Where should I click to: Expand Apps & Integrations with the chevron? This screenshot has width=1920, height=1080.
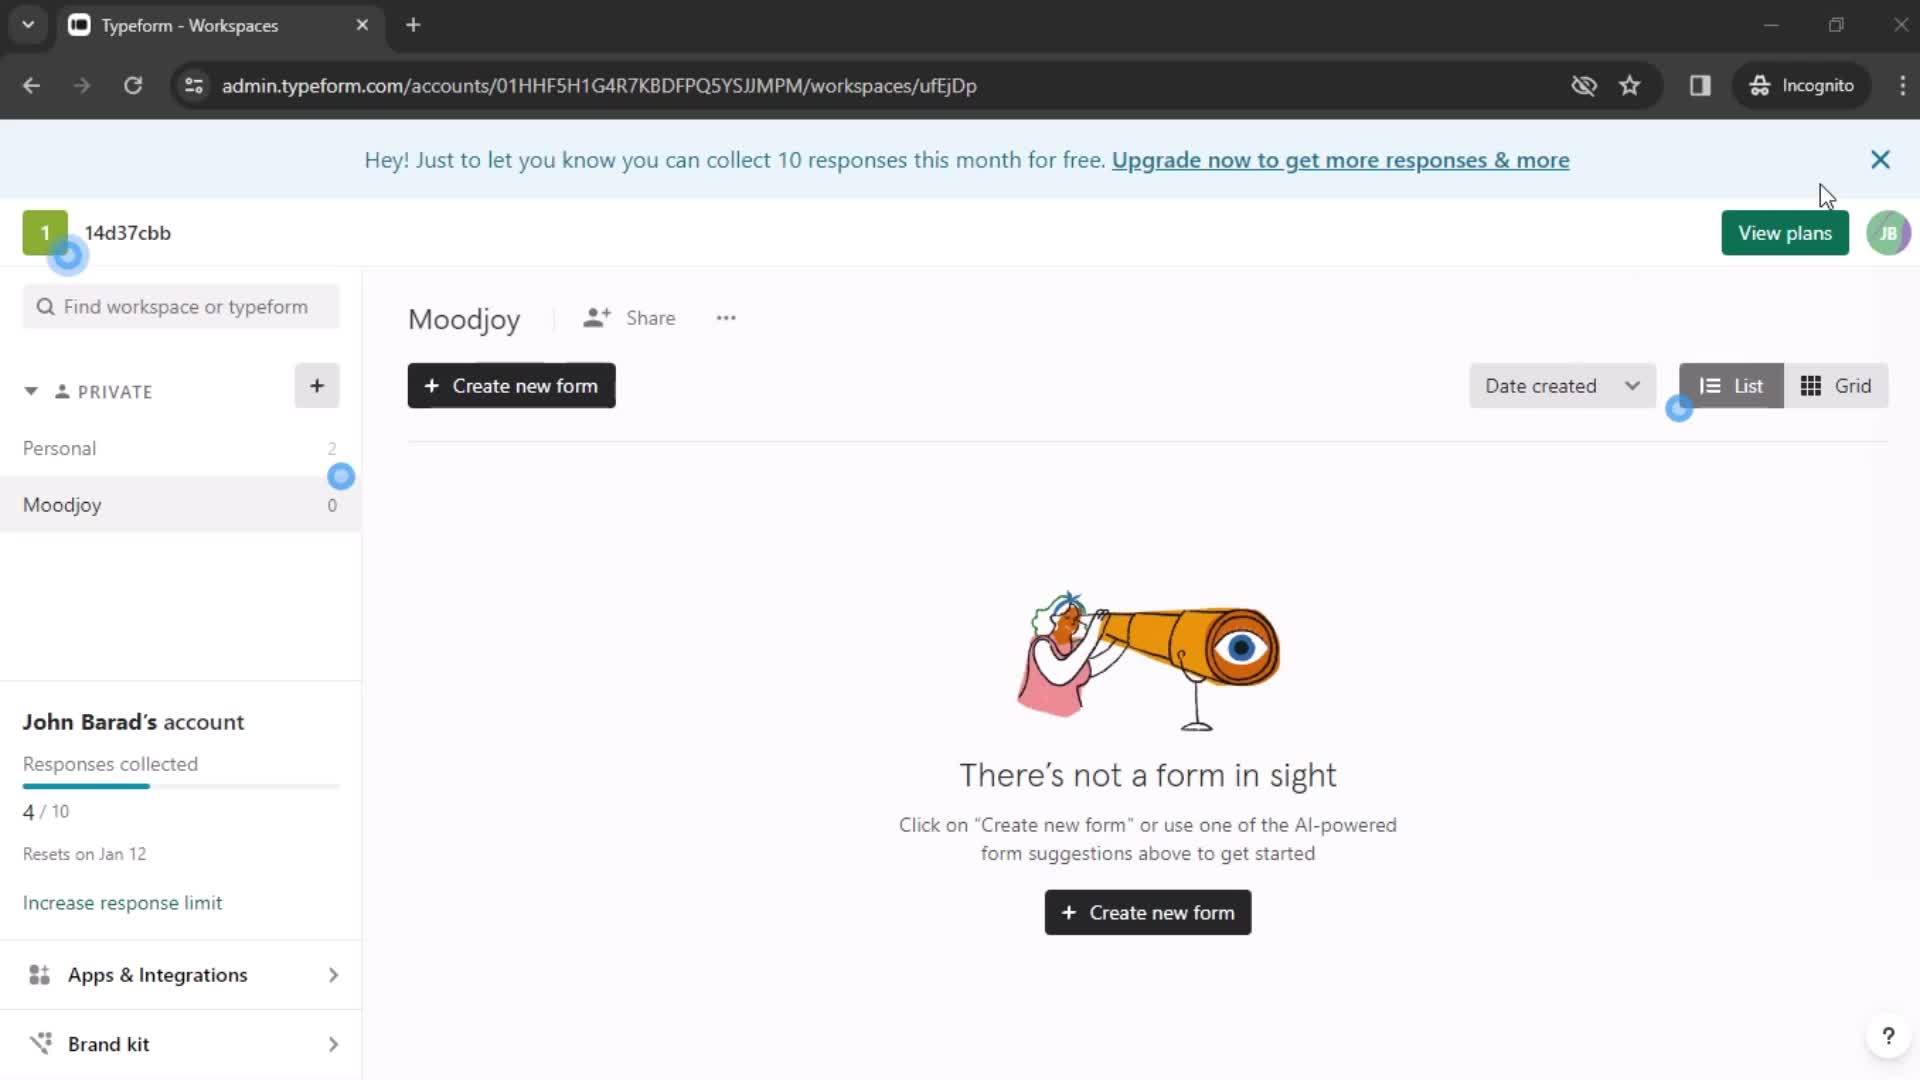pos(333,975)
